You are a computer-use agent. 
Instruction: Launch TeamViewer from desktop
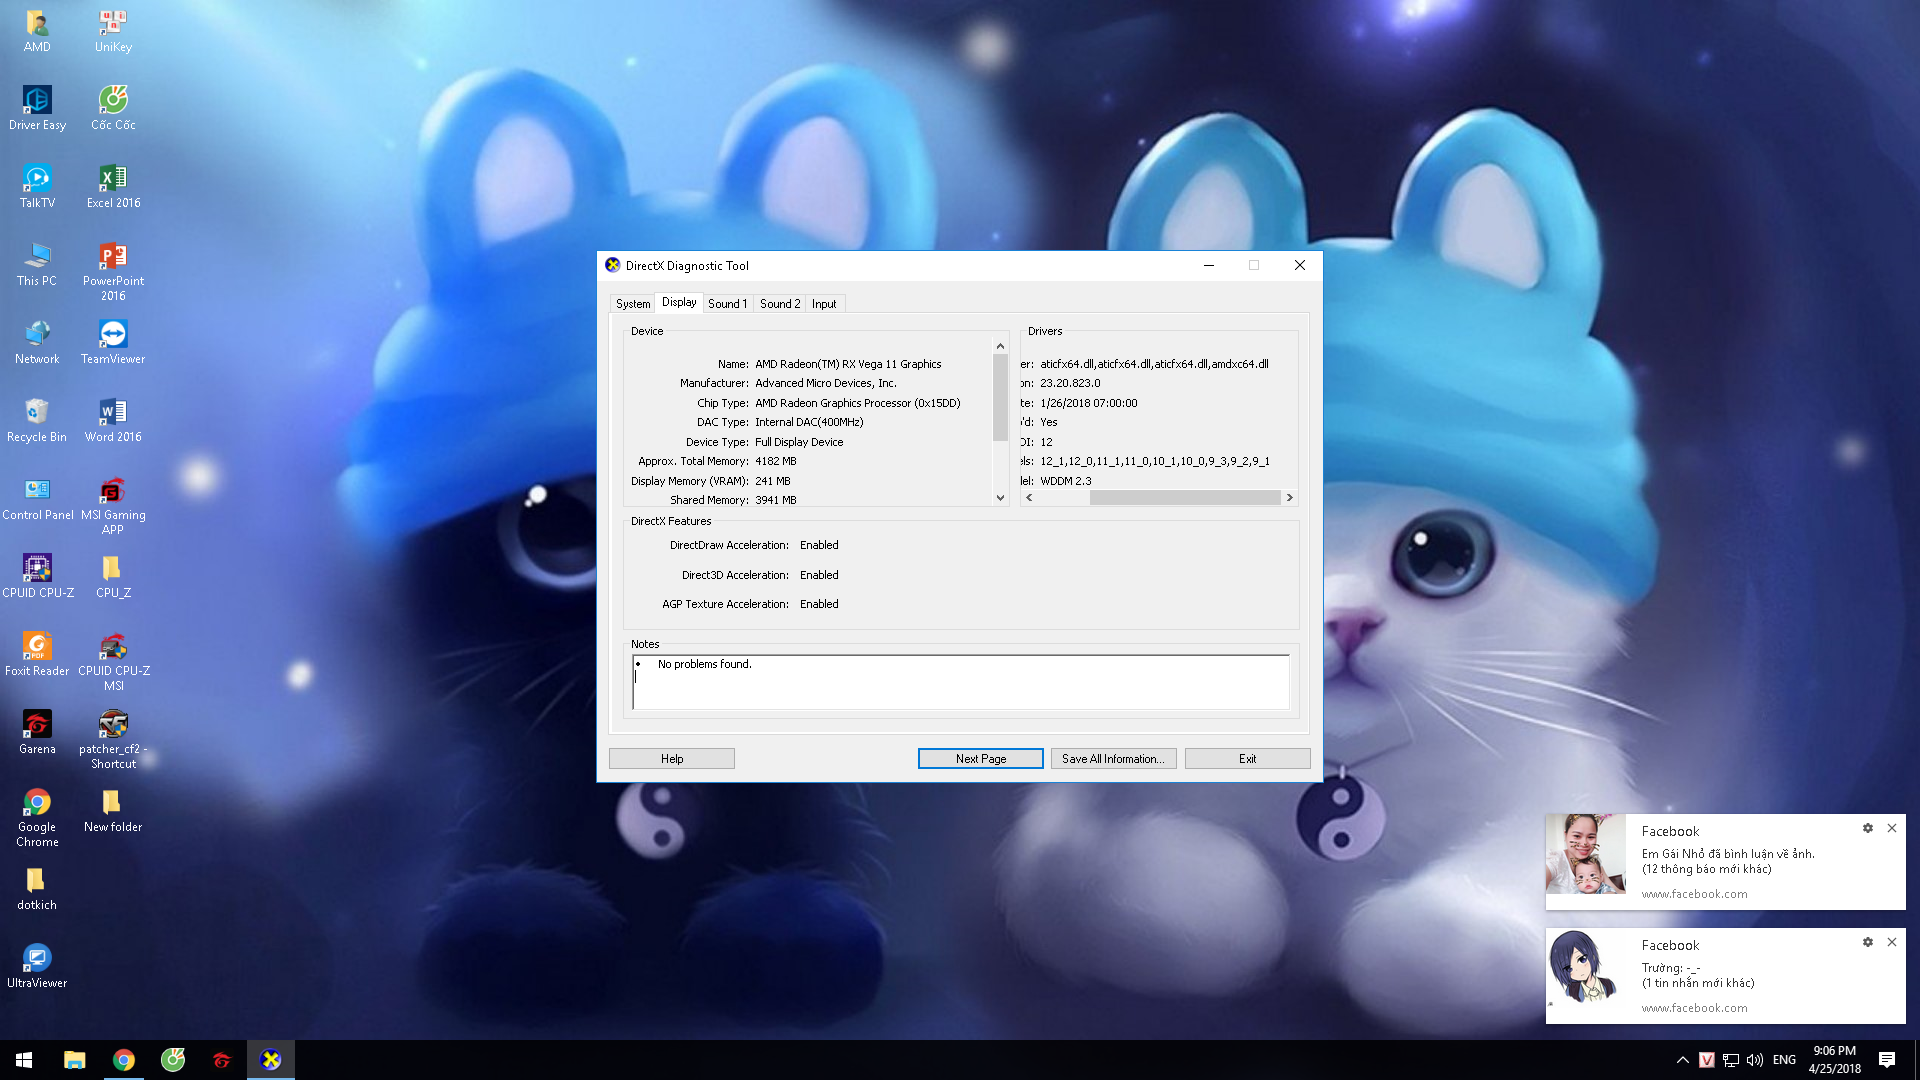tap(113, 342)
